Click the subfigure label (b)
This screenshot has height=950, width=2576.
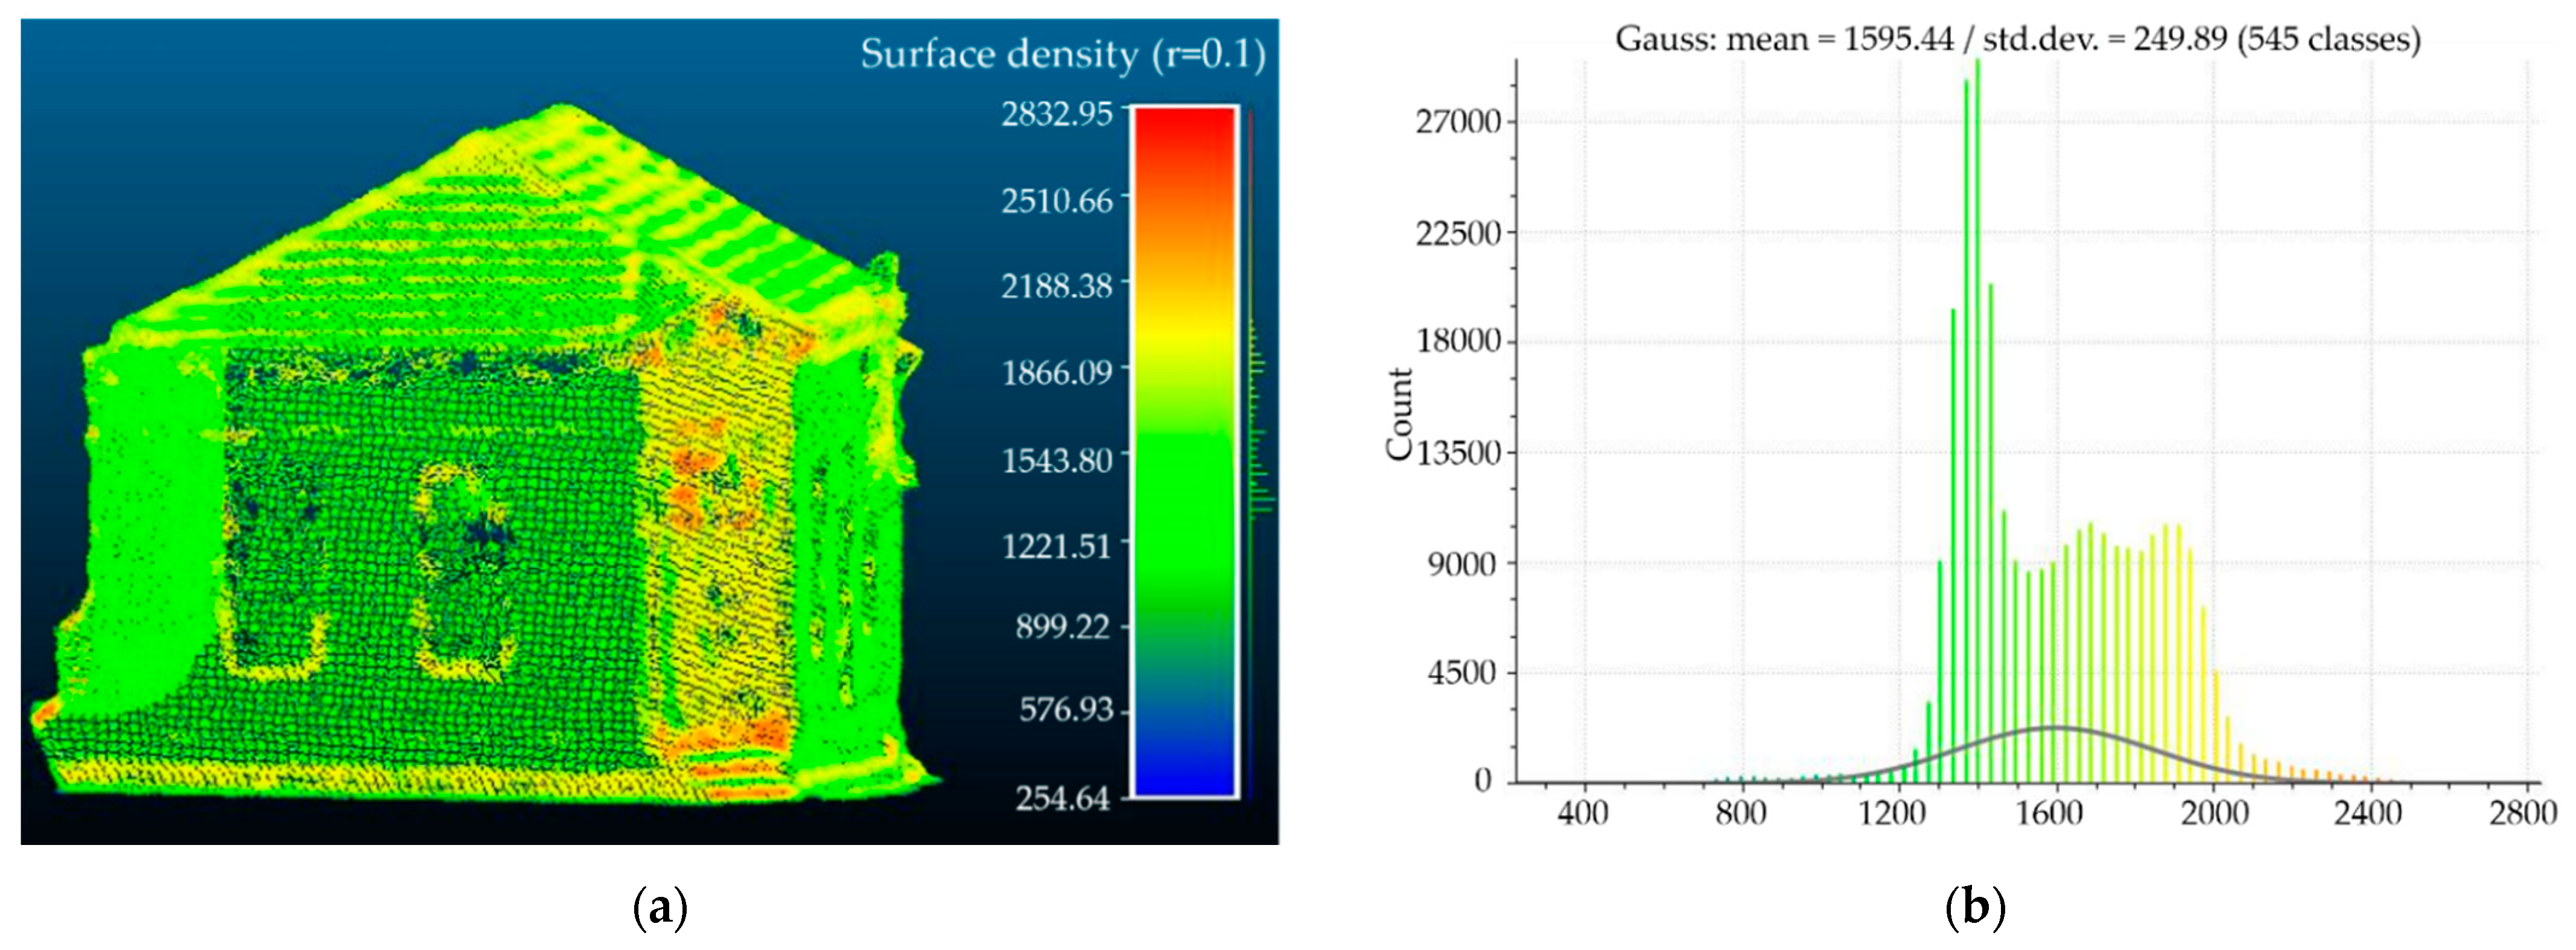(1976, 908)
